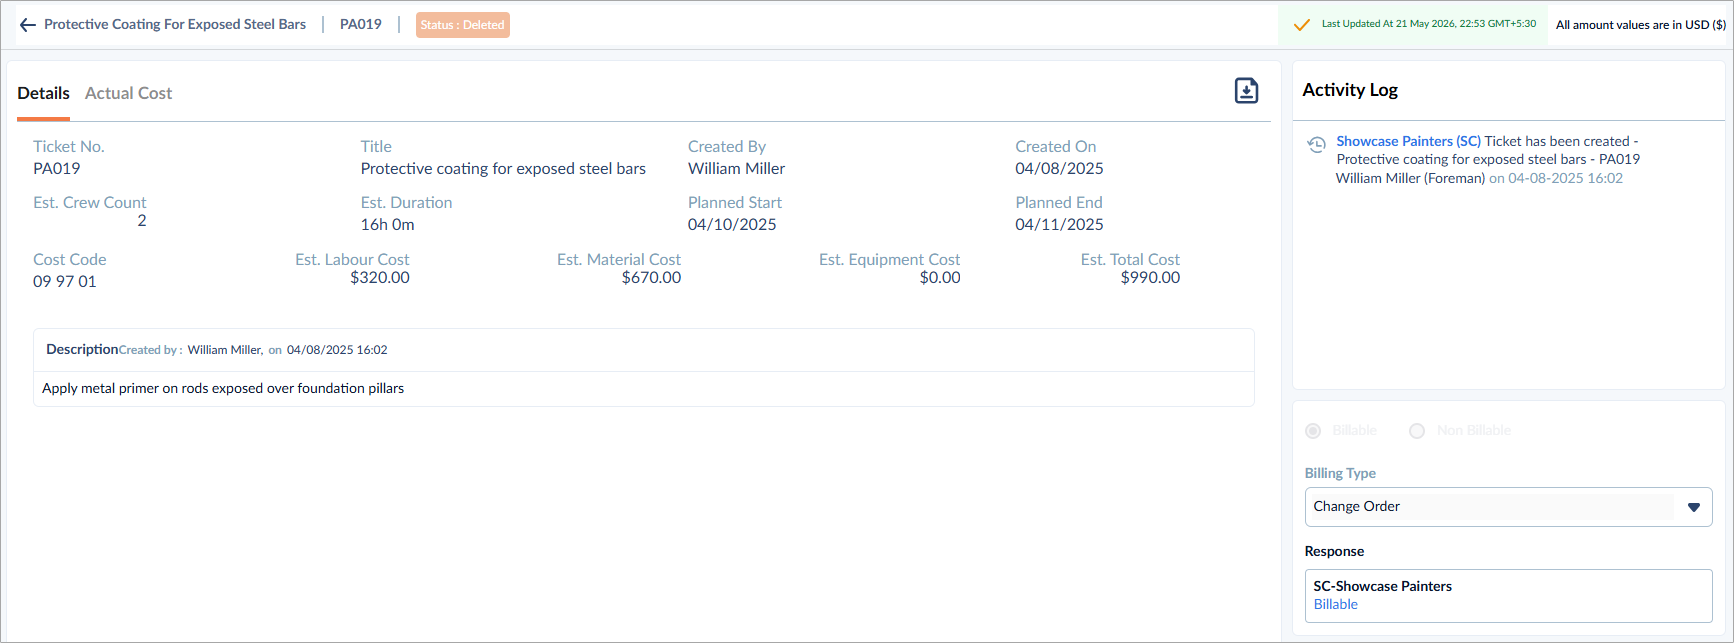Click the Response label
Image resolution: width=1734 pixels, height=643 pixels.
pyautogui.click(x=1334, y=551)
